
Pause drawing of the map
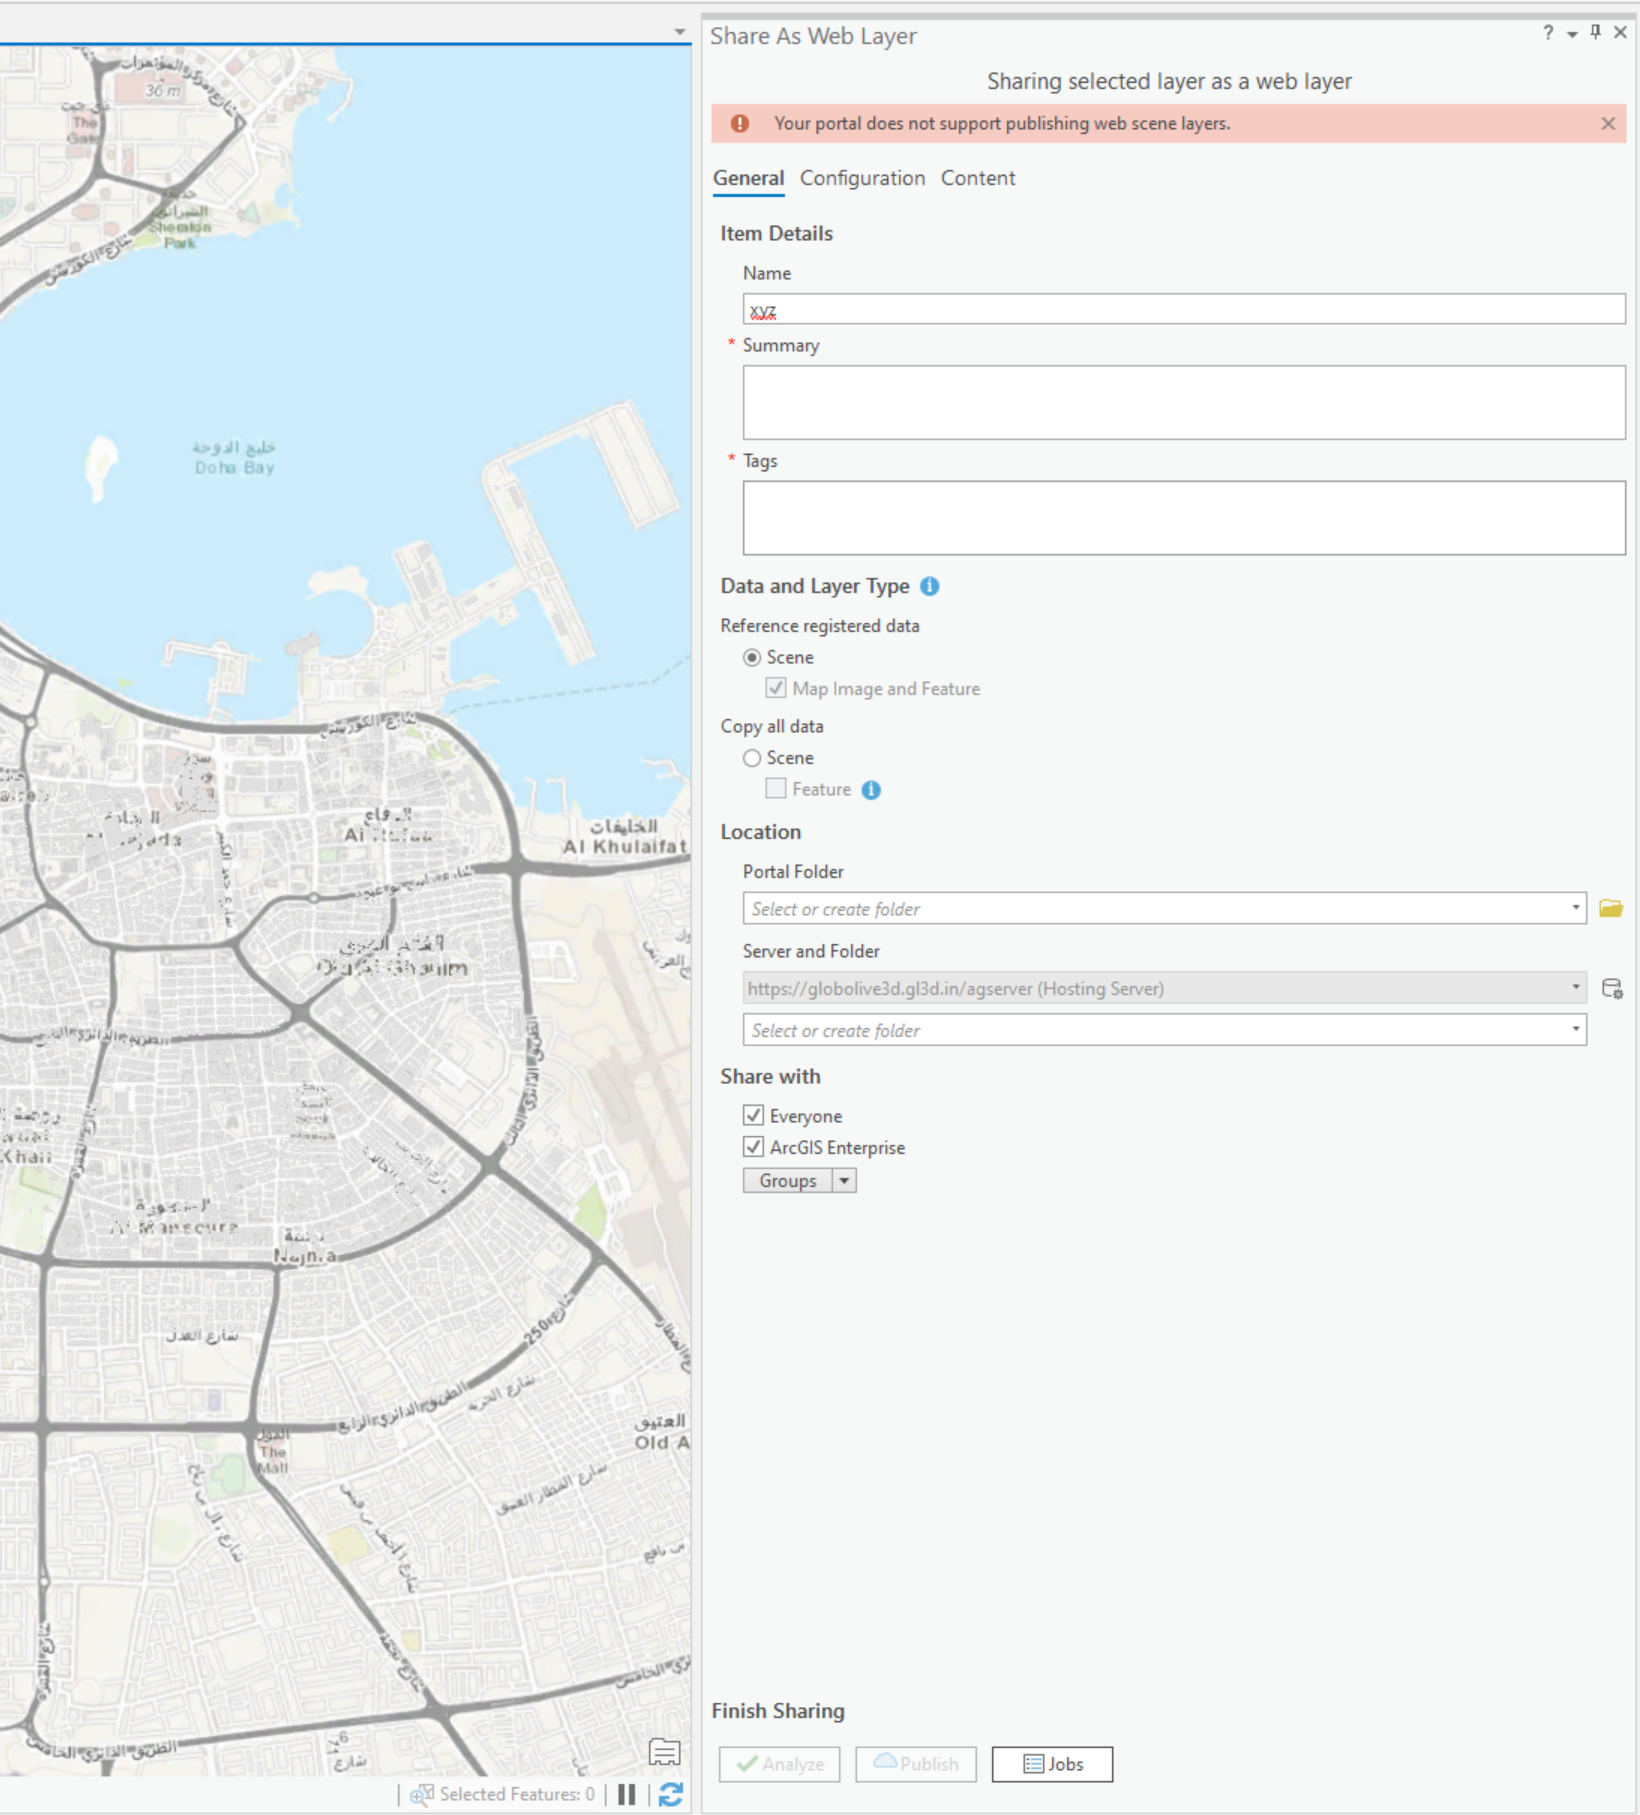point(627,1793)
